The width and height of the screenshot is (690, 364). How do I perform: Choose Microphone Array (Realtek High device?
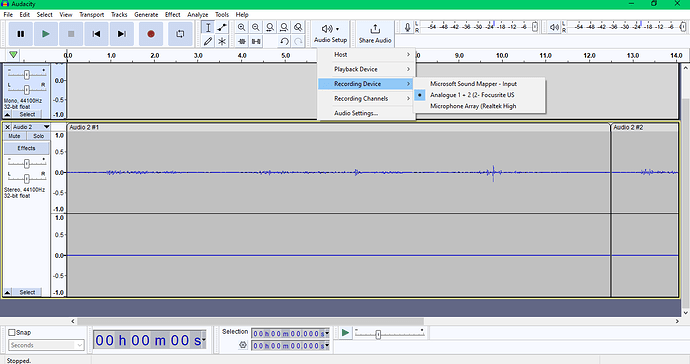480,106
